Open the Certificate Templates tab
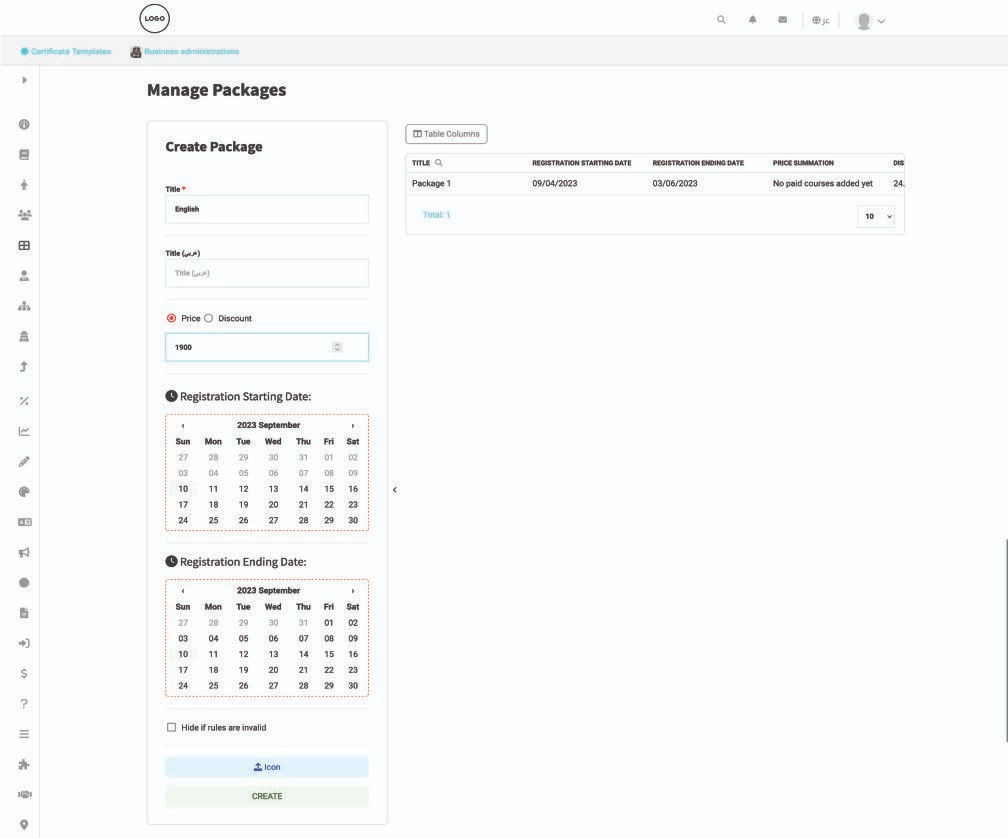Screen dimensions: 1008x838 [x=66, y=51]
